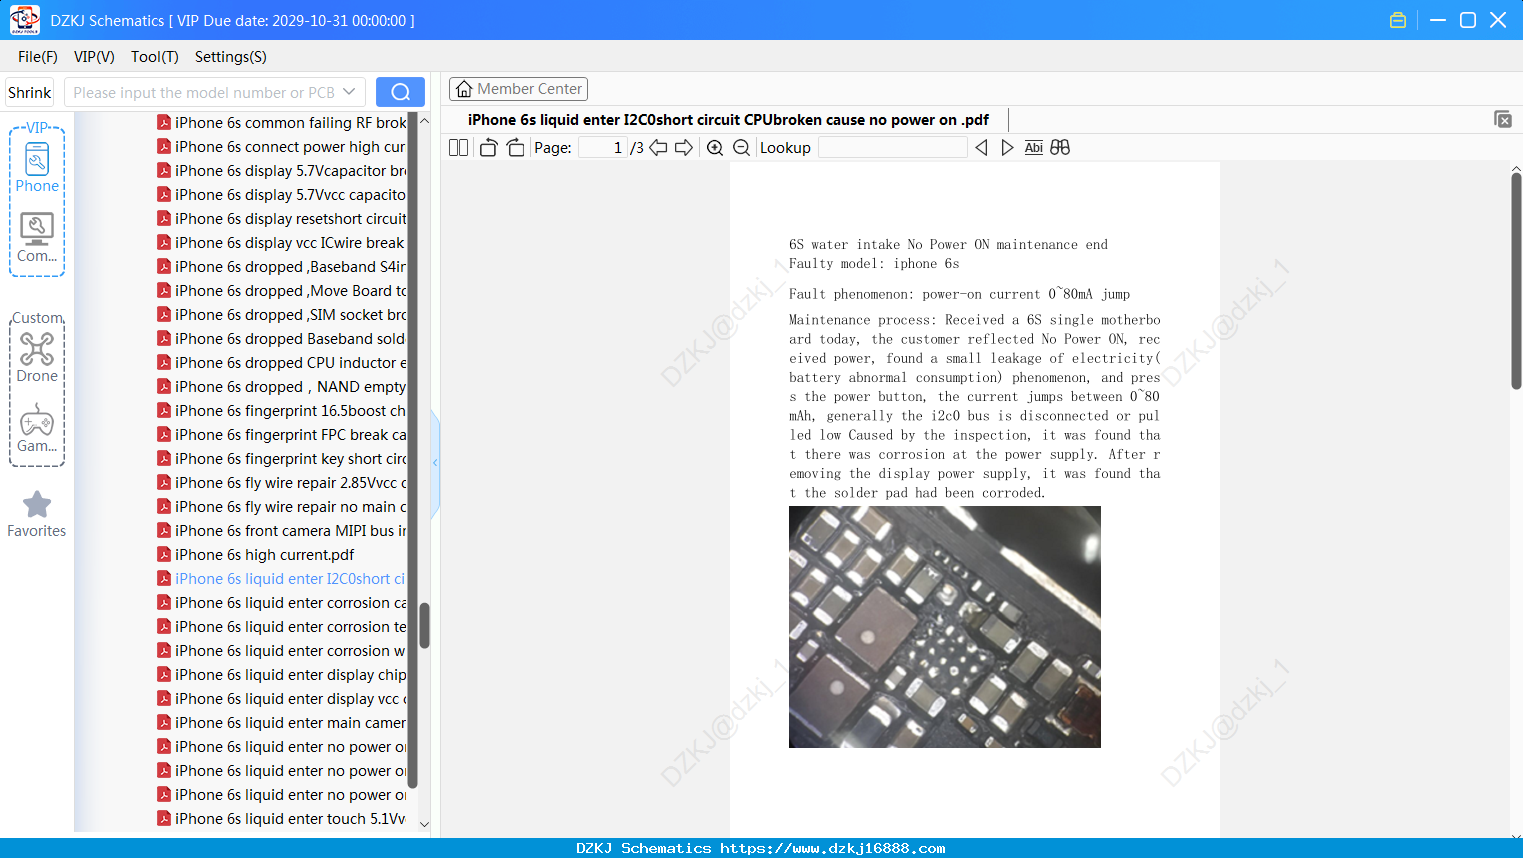Open 'iPhone 6s dropped , NAND empty' file
Image resolution: width=1523 pixels, height=858 pixels.
pos(290,386)
